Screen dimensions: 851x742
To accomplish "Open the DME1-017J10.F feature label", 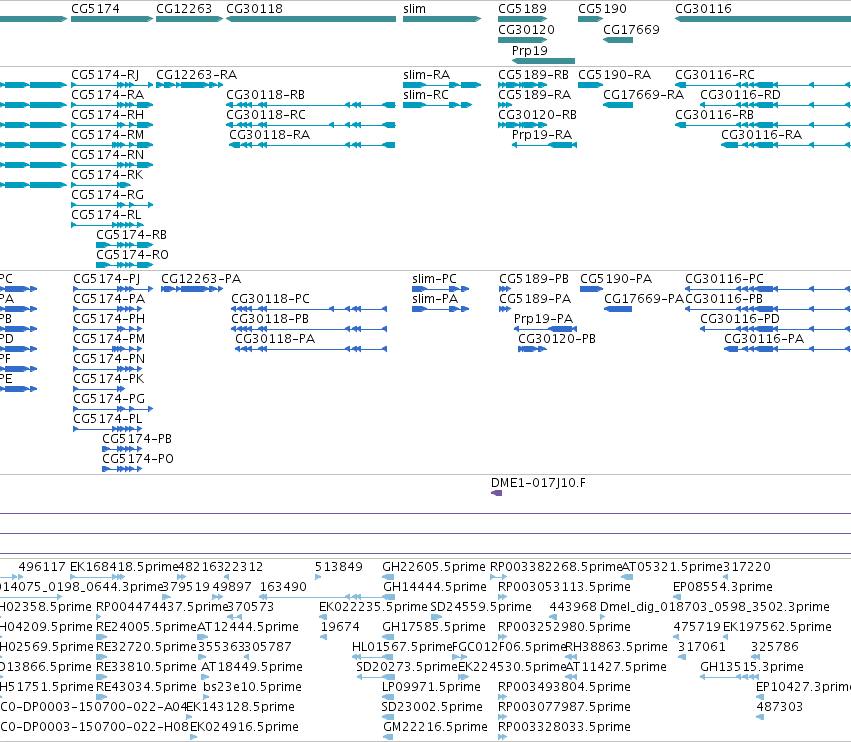I will (538, 483).
